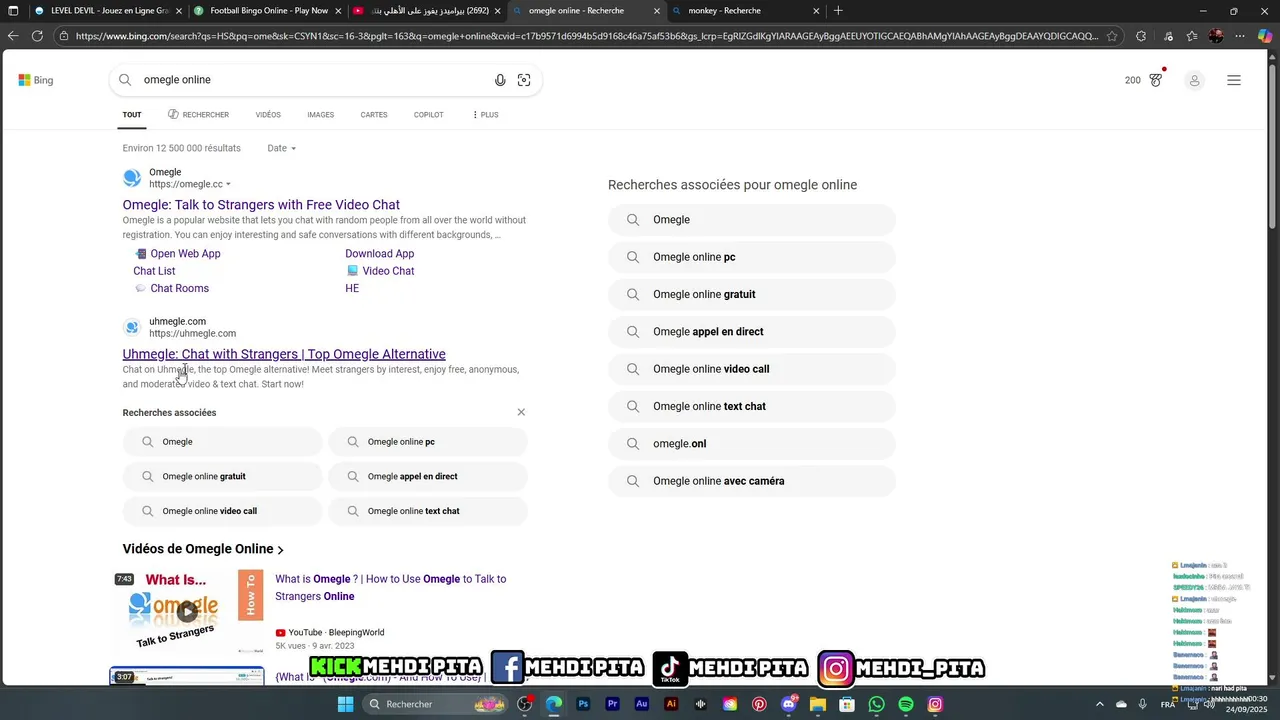
Task: Open the favorites list icon in toolbar
Action: point(1191,36)
